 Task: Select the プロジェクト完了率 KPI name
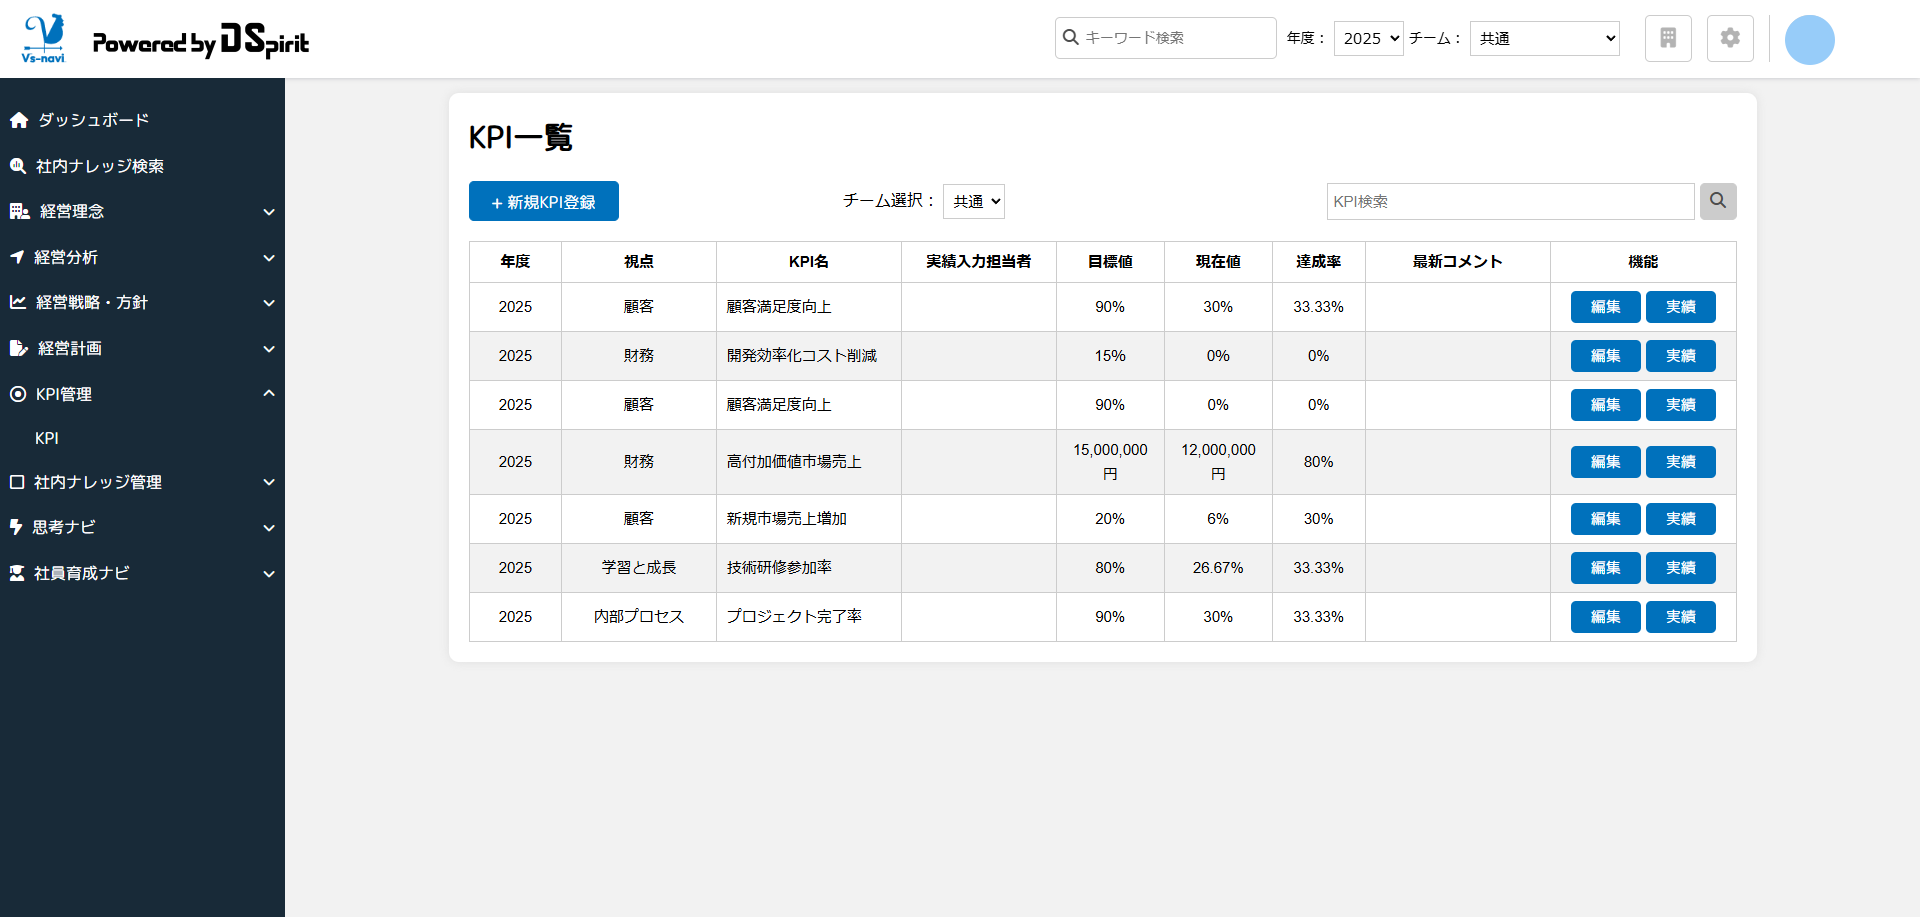(794, 617)
